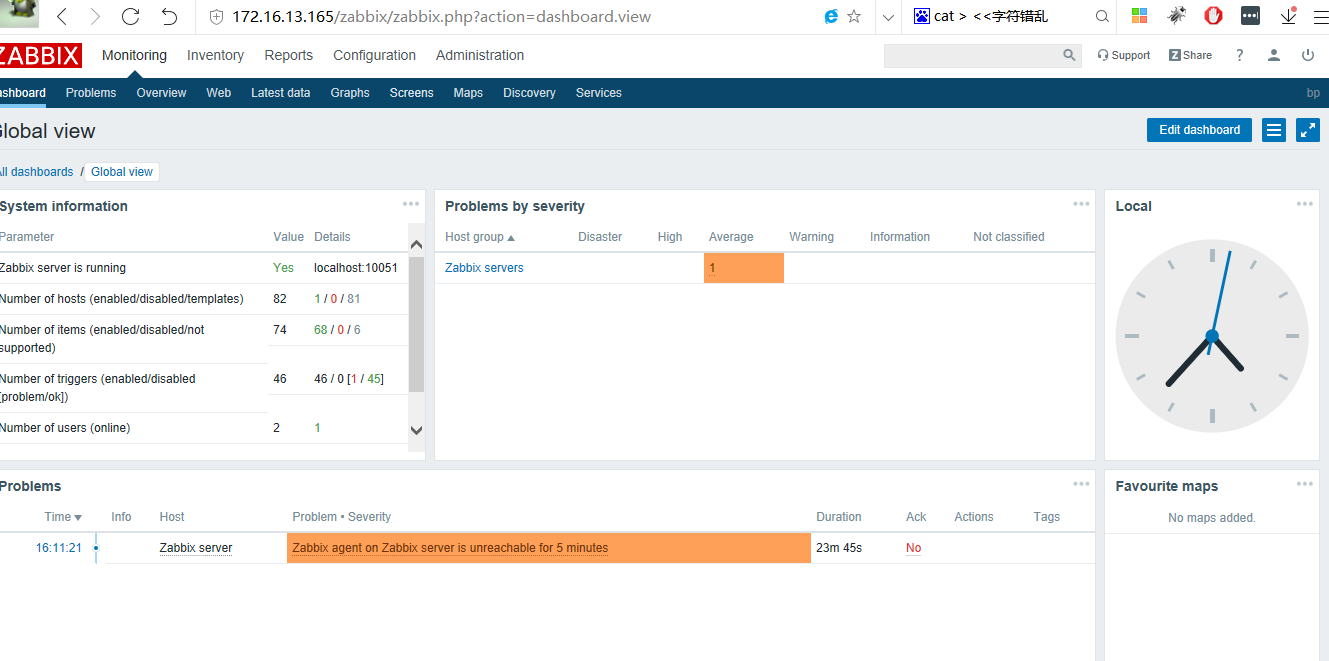This screenshot has height=661, width=1329.
Task: Open the address bar dropdown chevron
Action: click(888, 17)
